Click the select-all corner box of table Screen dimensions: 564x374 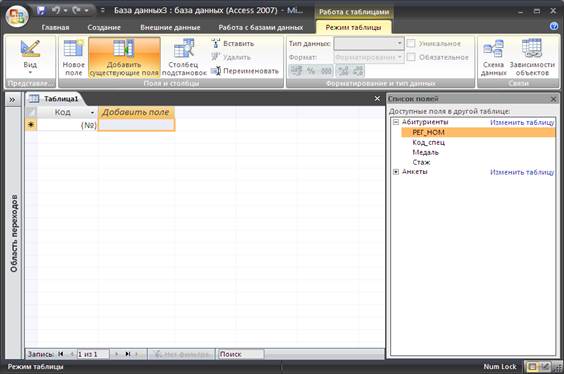[x=31, y=112]
